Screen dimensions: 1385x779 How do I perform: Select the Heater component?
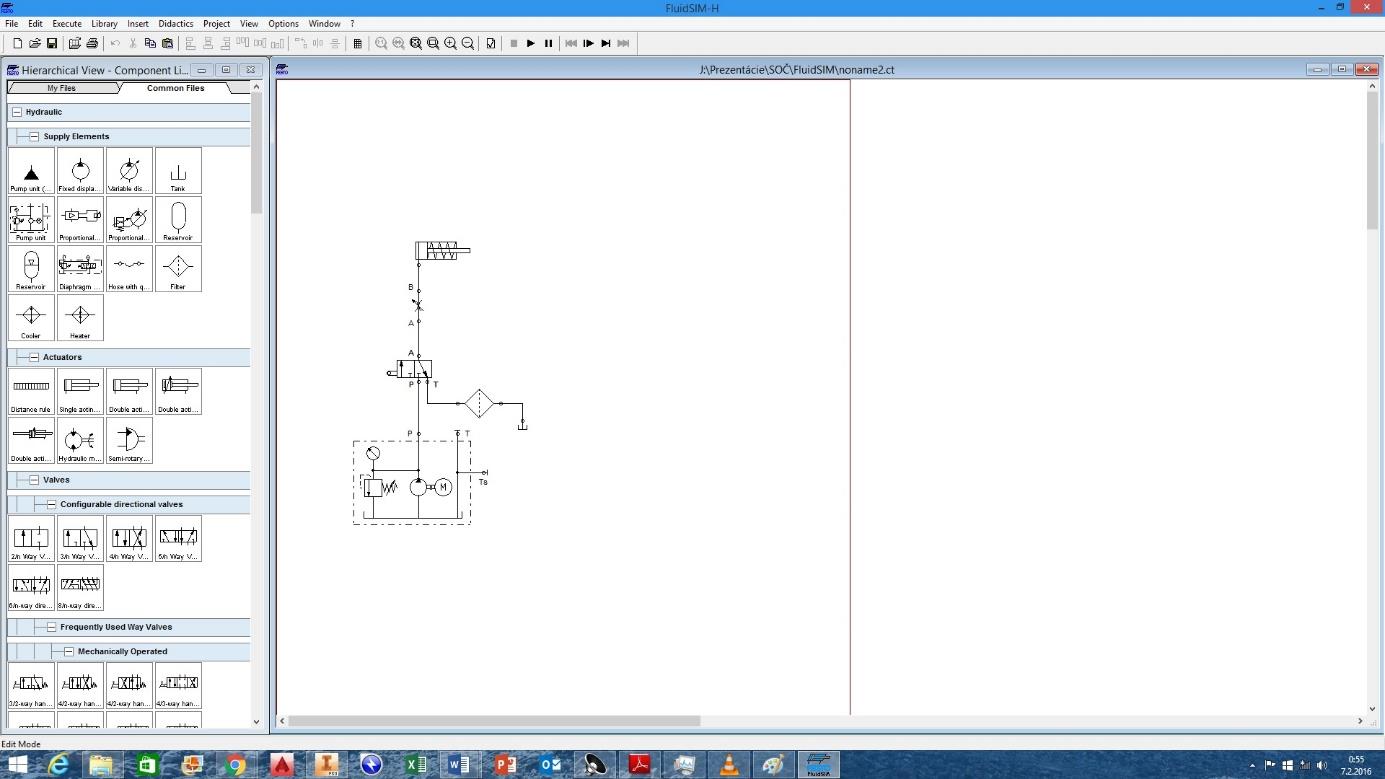click(80, 317)
